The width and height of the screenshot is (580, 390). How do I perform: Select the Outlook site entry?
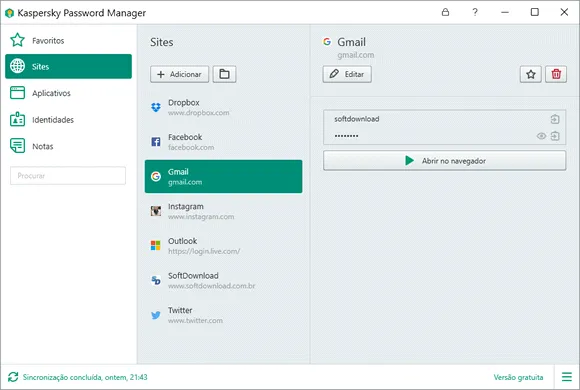(223, 246)
